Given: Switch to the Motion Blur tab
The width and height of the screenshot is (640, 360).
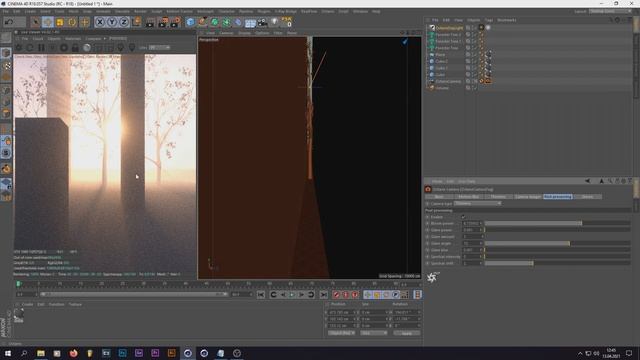Looking at the screenshot, I should [x=469, y=197].
